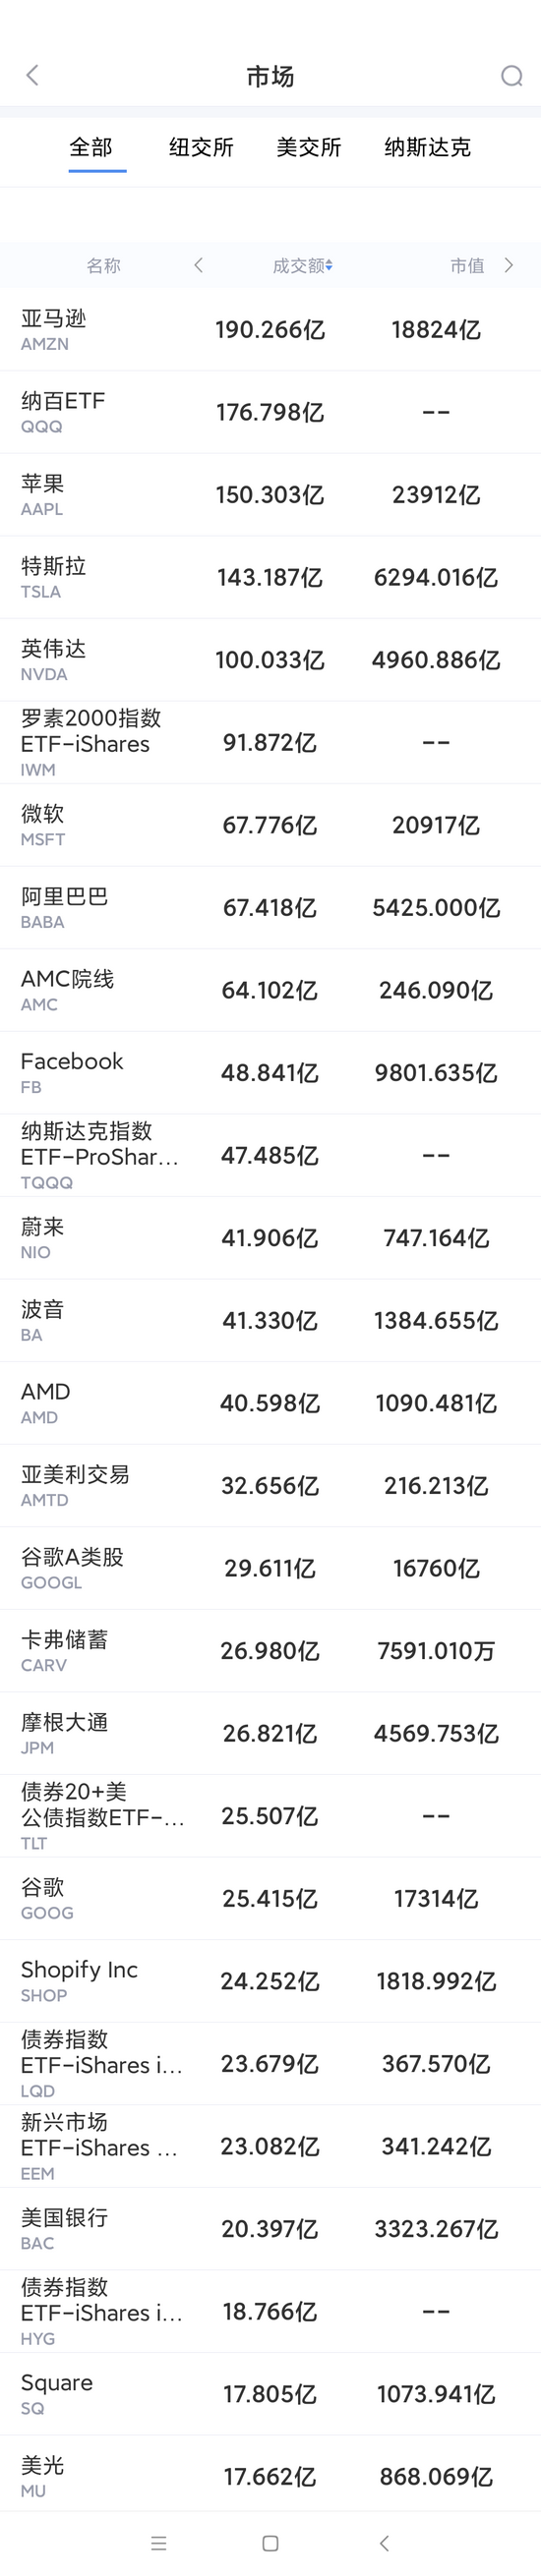Show previous column with left chevron
This screenshot has width=541, height=2576.
point(198,265)
